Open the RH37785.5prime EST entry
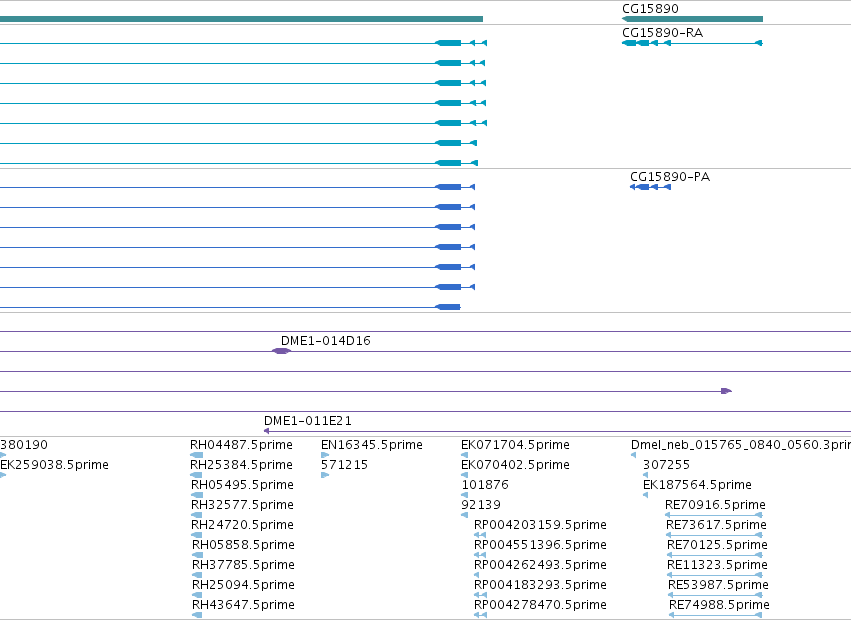 point(243,565)
